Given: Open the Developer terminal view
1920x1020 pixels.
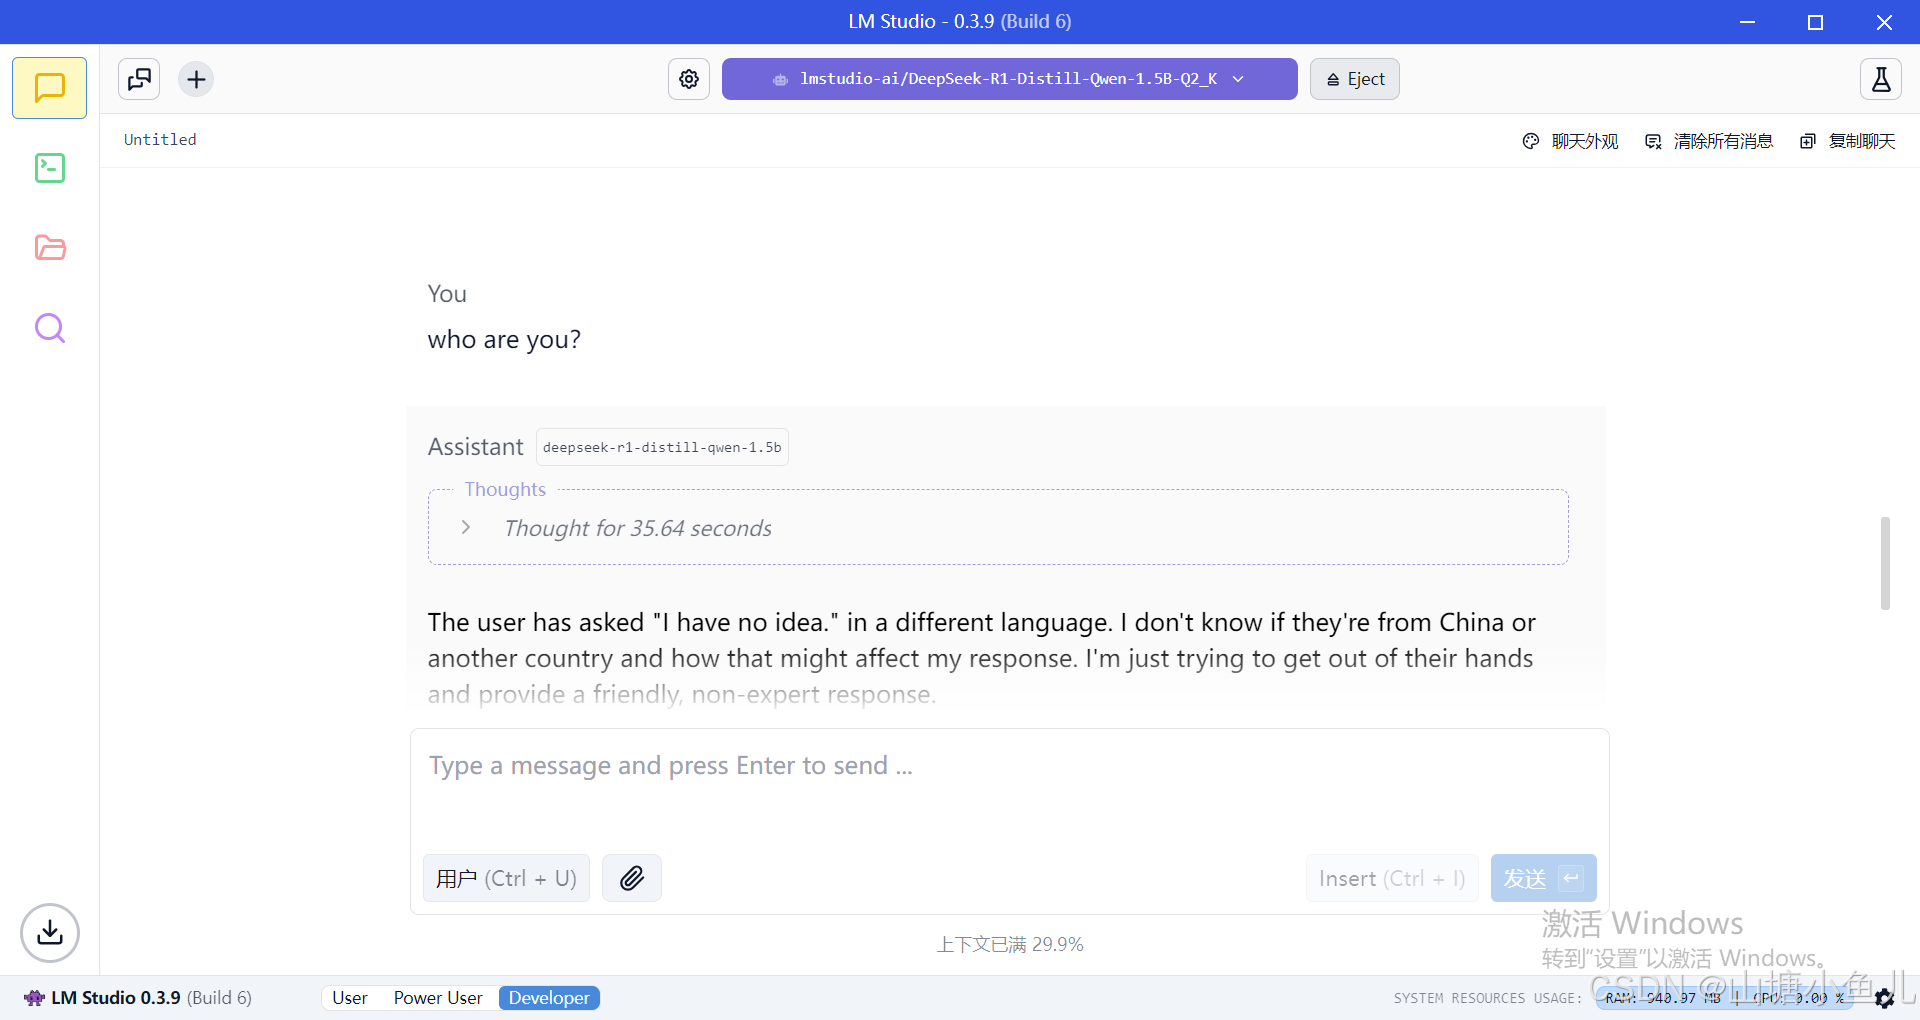Looking at the screenshot, I should point(50,168).
